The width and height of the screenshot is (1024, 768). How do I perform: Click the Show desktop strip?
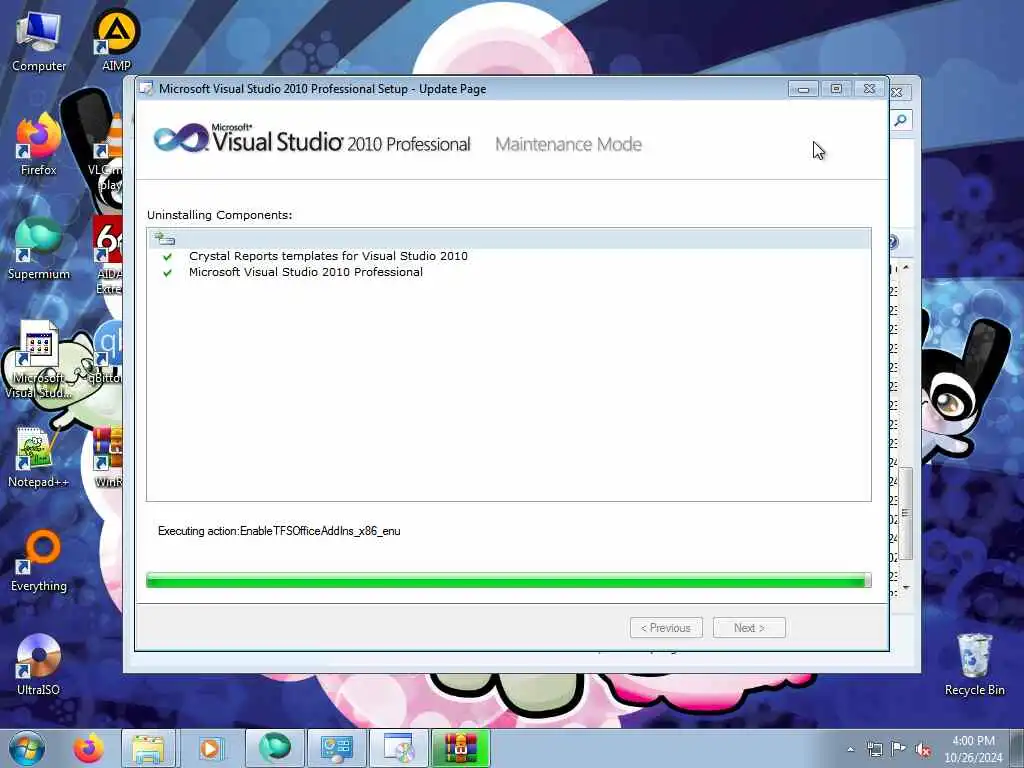[x=1019, y=748]
